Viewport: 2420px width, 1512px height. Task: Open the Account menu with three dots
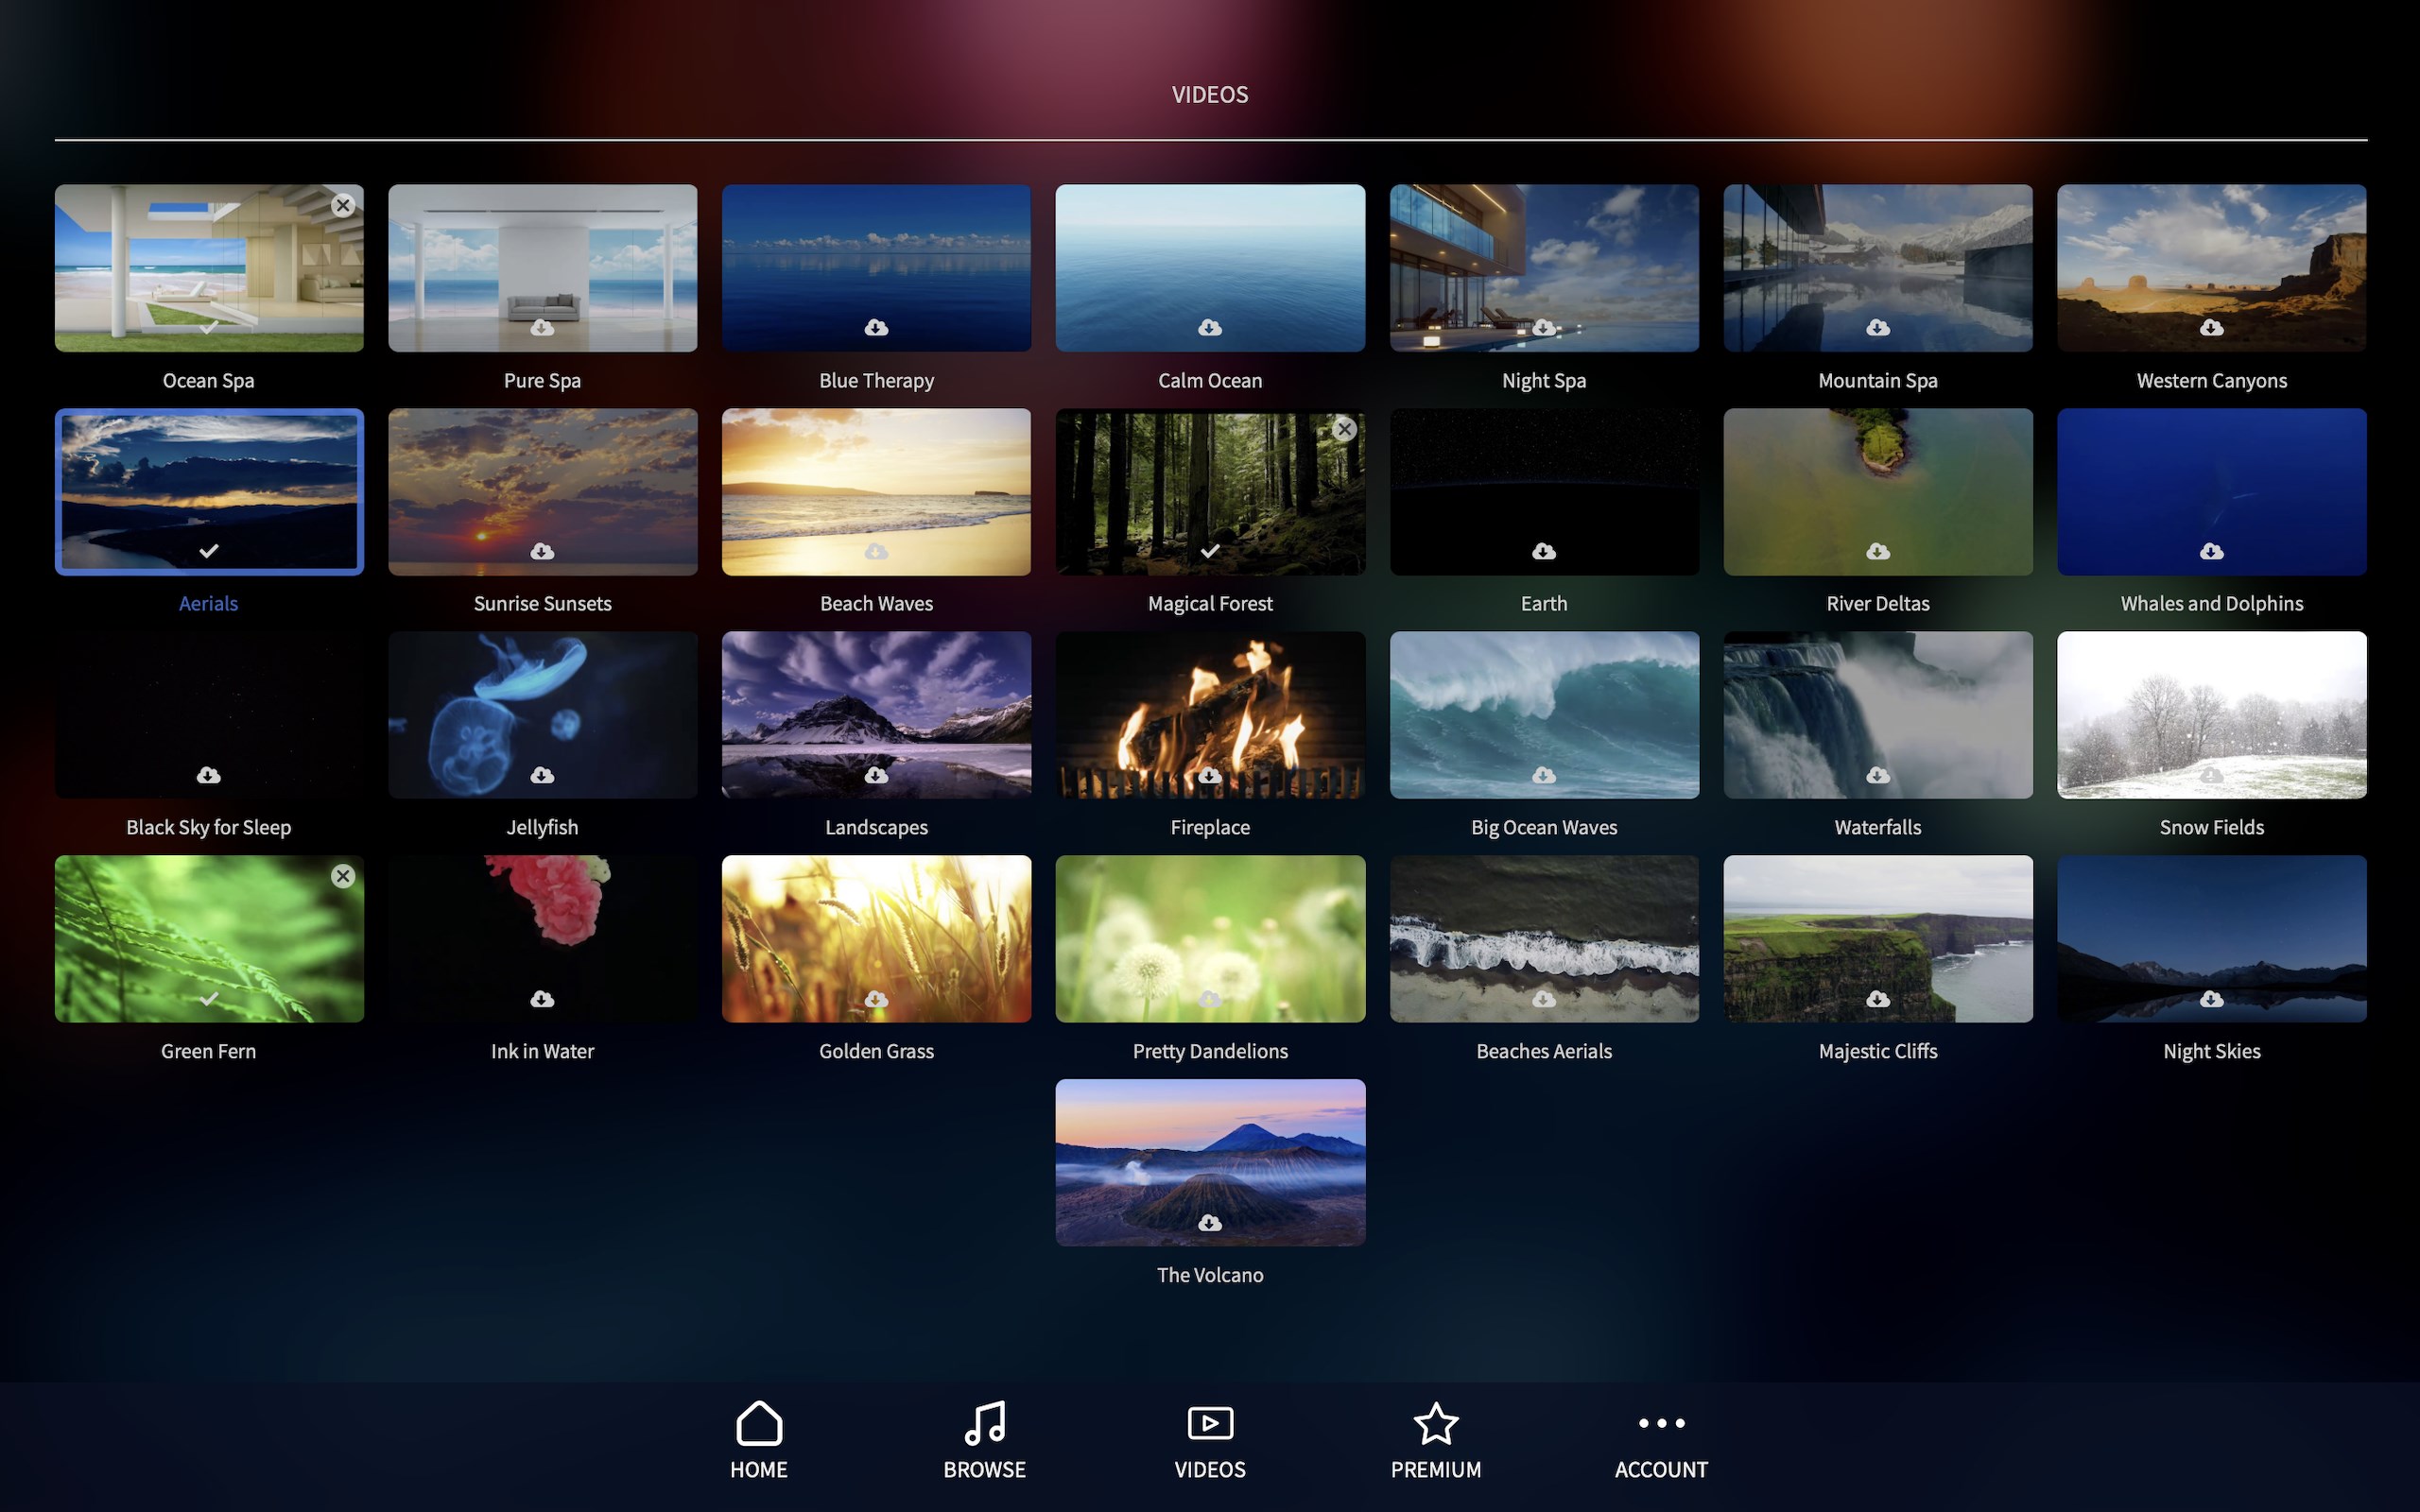(1661, 1440)
